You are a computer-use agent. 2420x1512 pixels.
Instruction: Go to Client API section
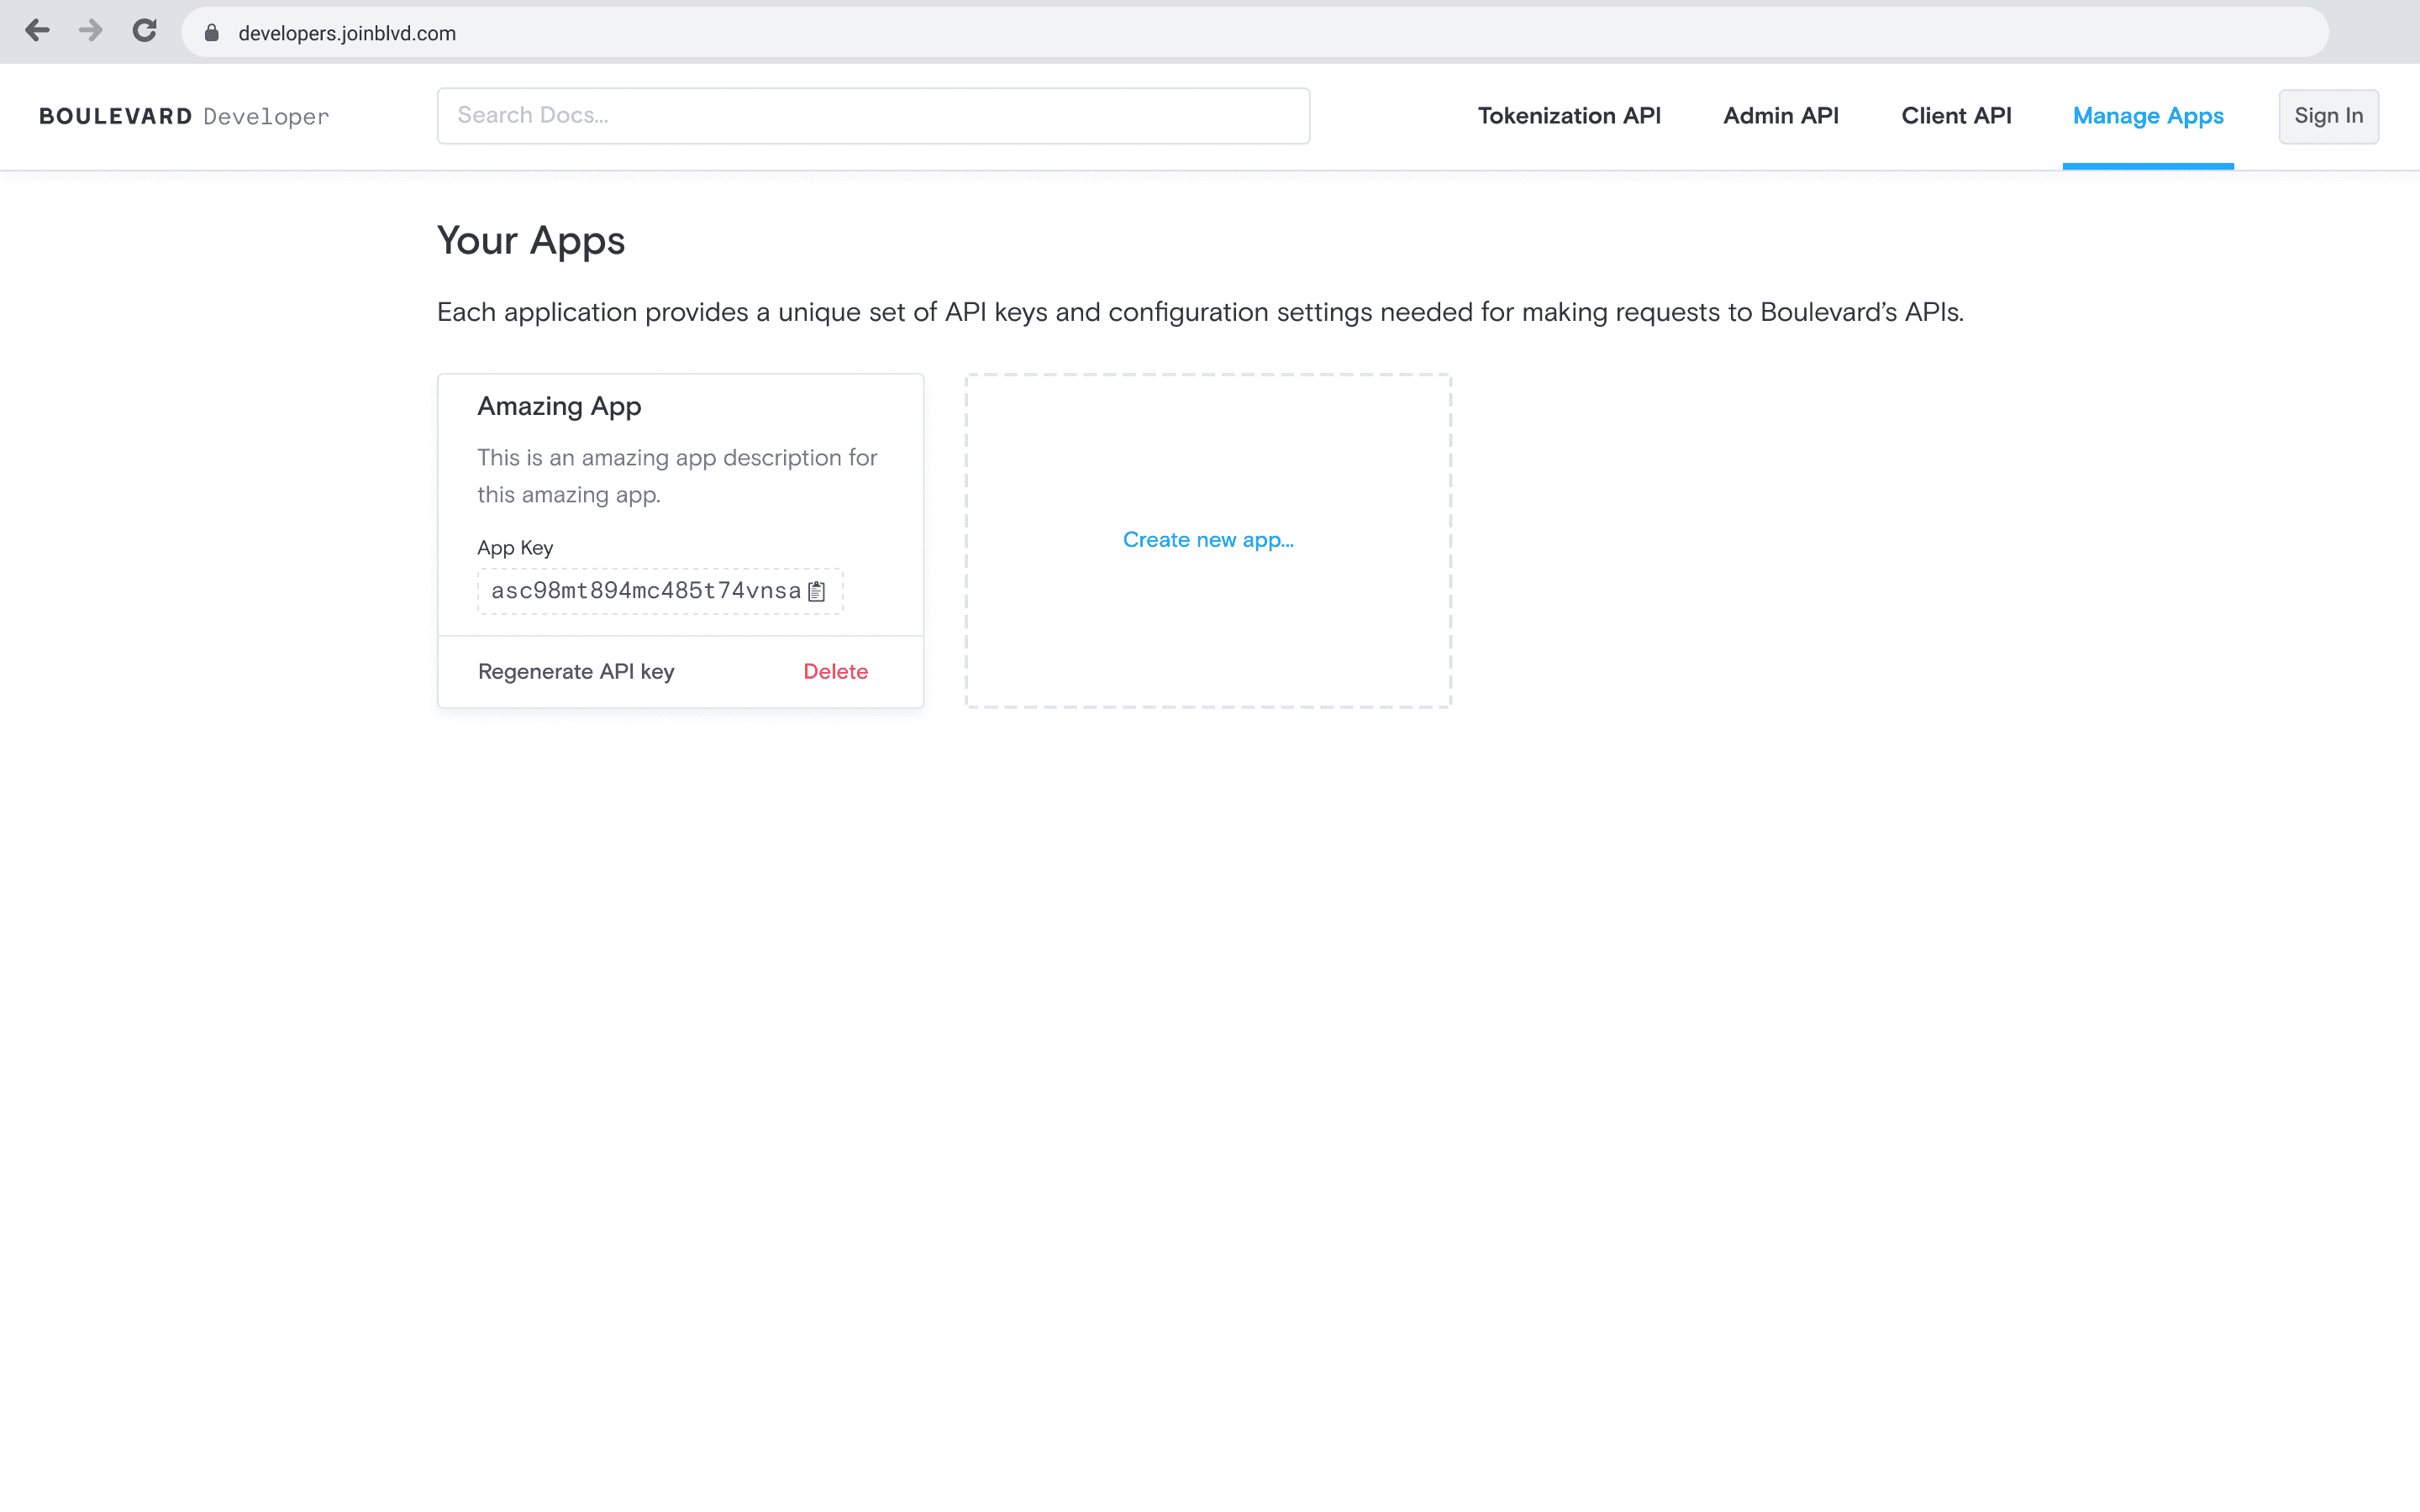tap(1956, 116)
